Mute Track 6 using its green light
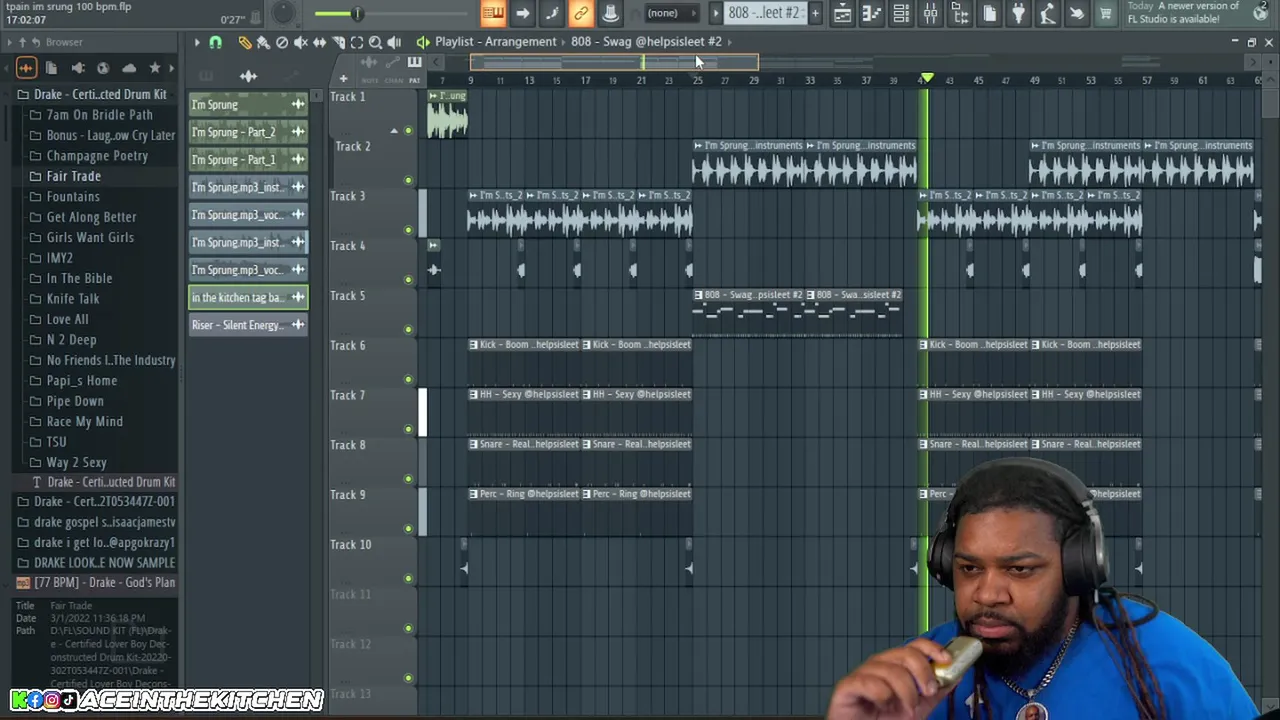 tap(408, 379)
